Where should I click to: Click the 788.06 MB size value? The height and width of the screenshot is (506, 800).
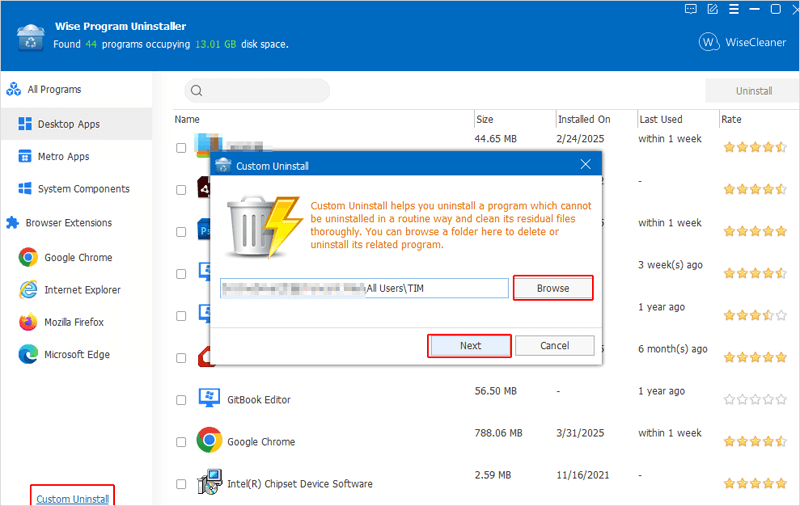point(498,433)
